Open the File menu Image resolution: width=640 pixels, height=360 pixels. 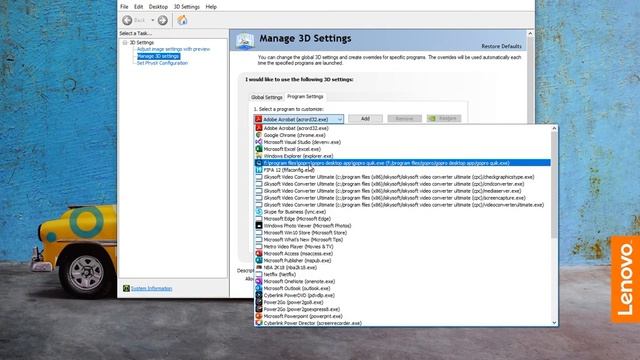(x=124, y=7)
